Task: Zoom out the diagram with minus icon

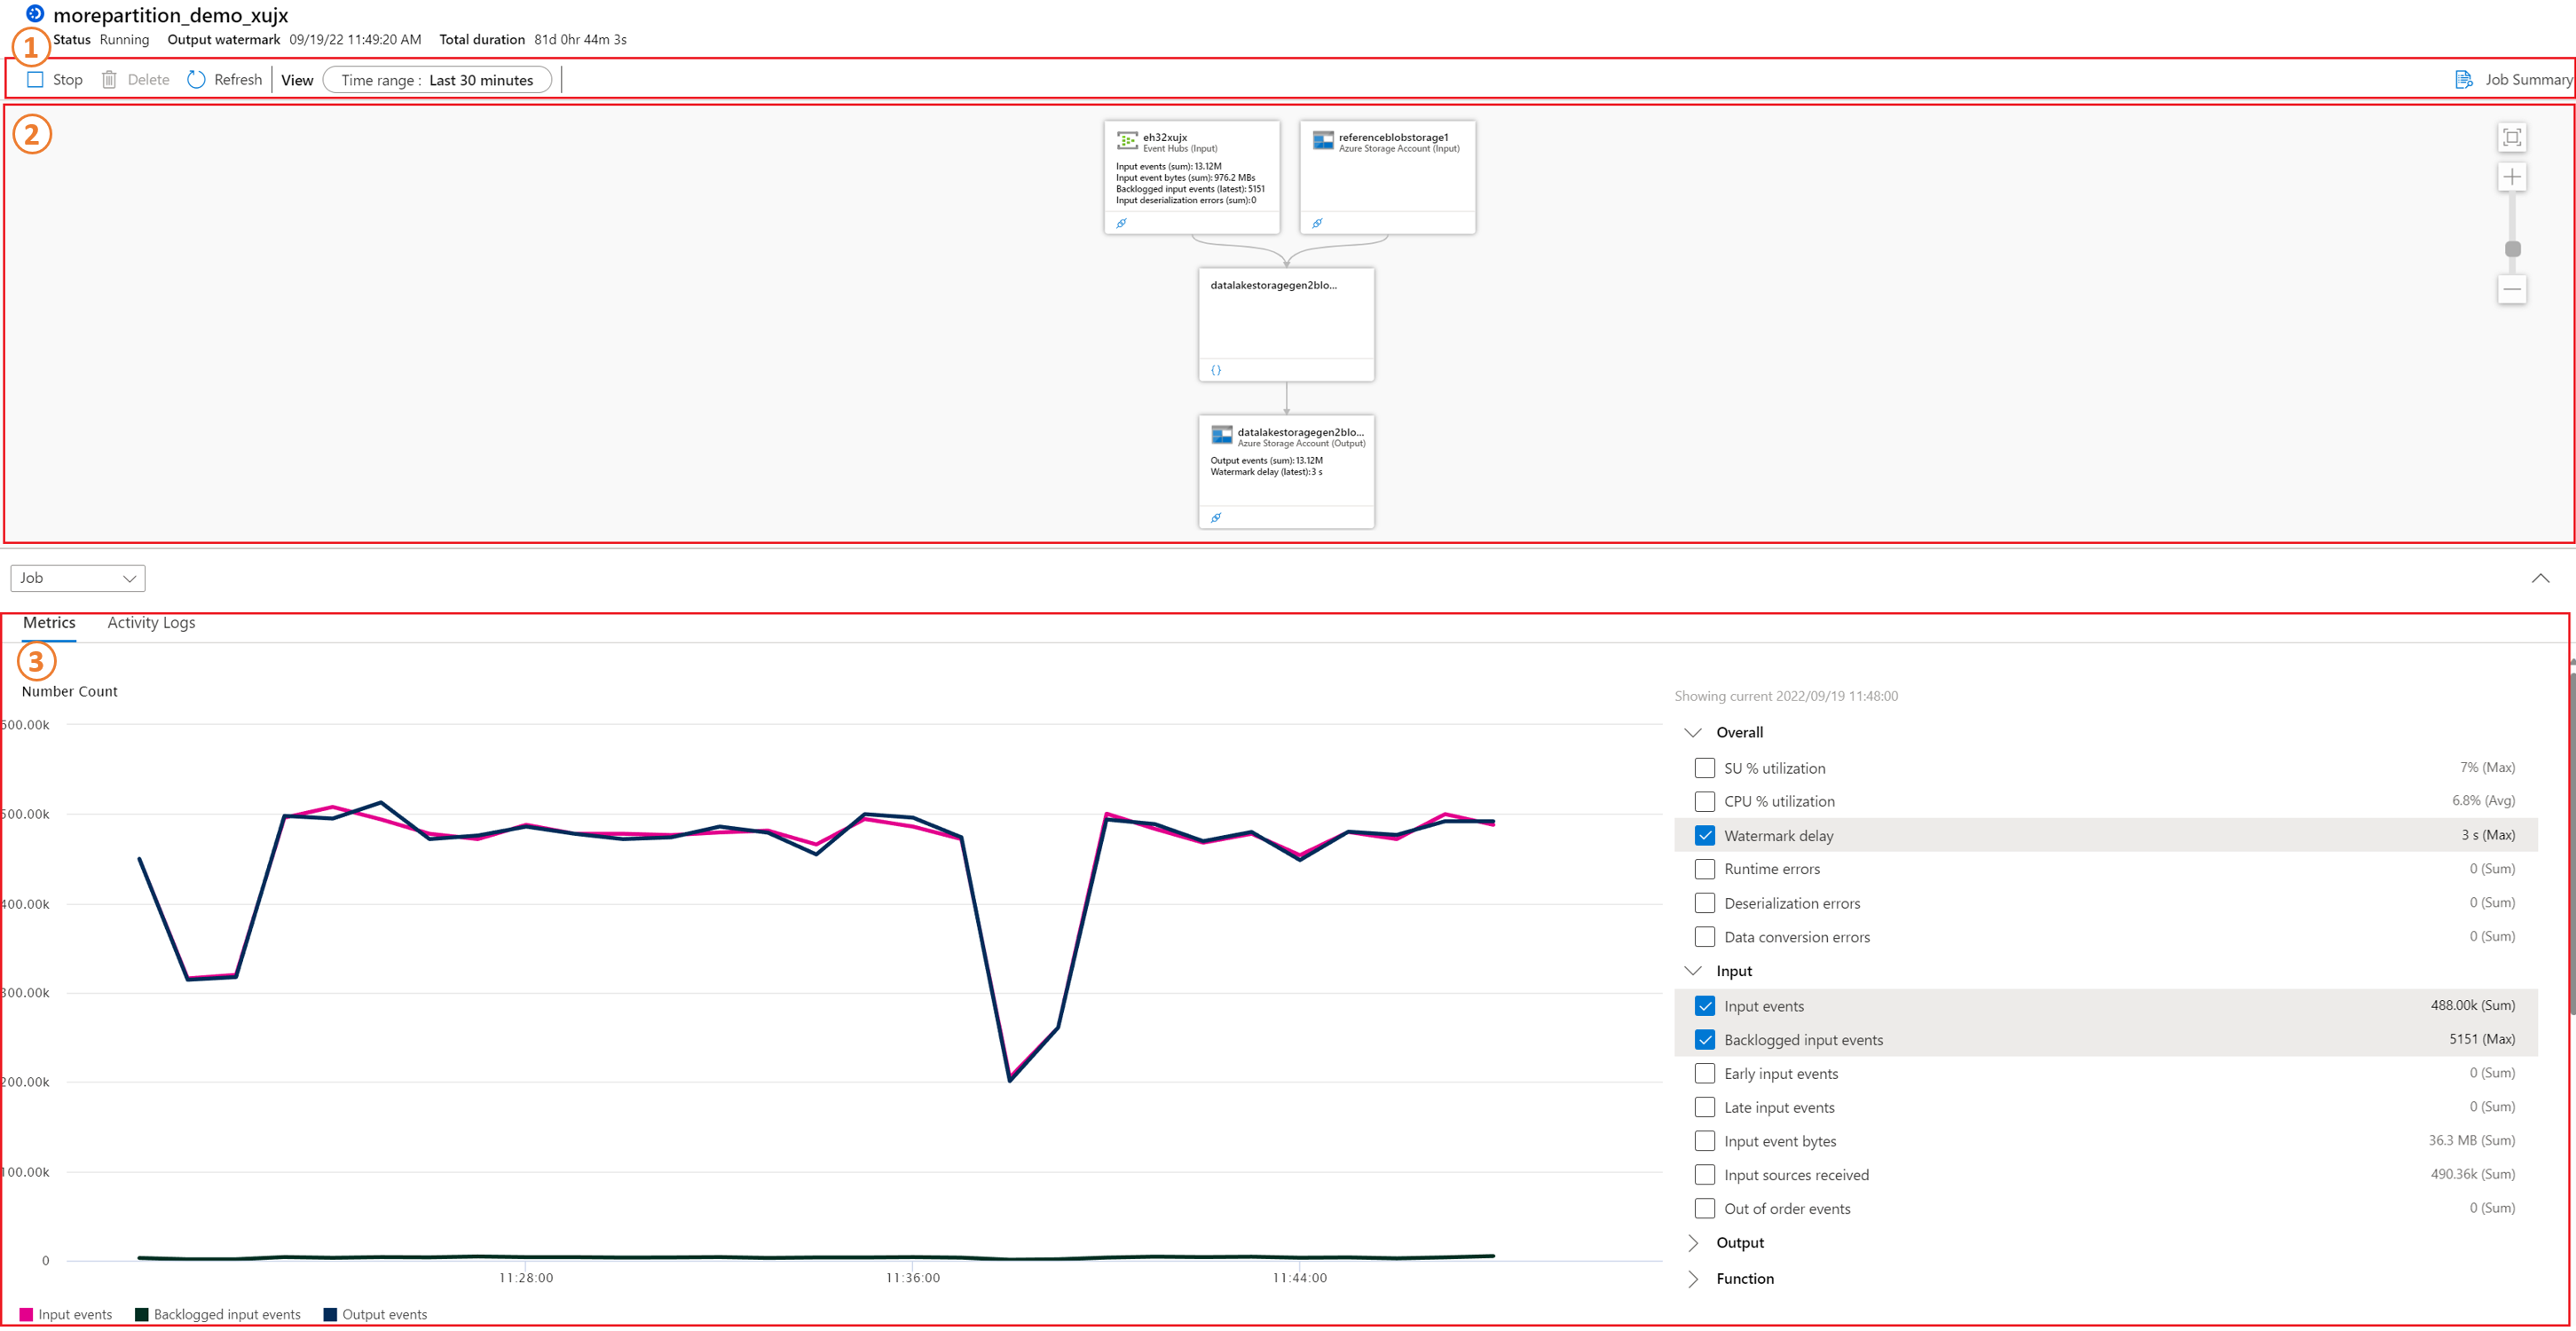Action: click(2511, 289)
